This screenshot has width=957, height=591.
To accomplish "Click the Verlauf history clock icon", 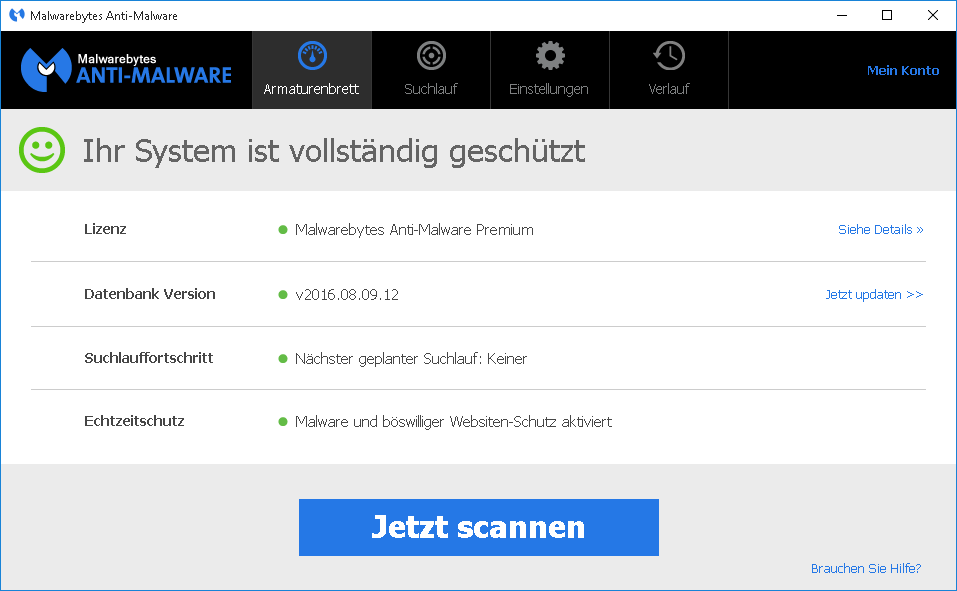I will (669, 56).
